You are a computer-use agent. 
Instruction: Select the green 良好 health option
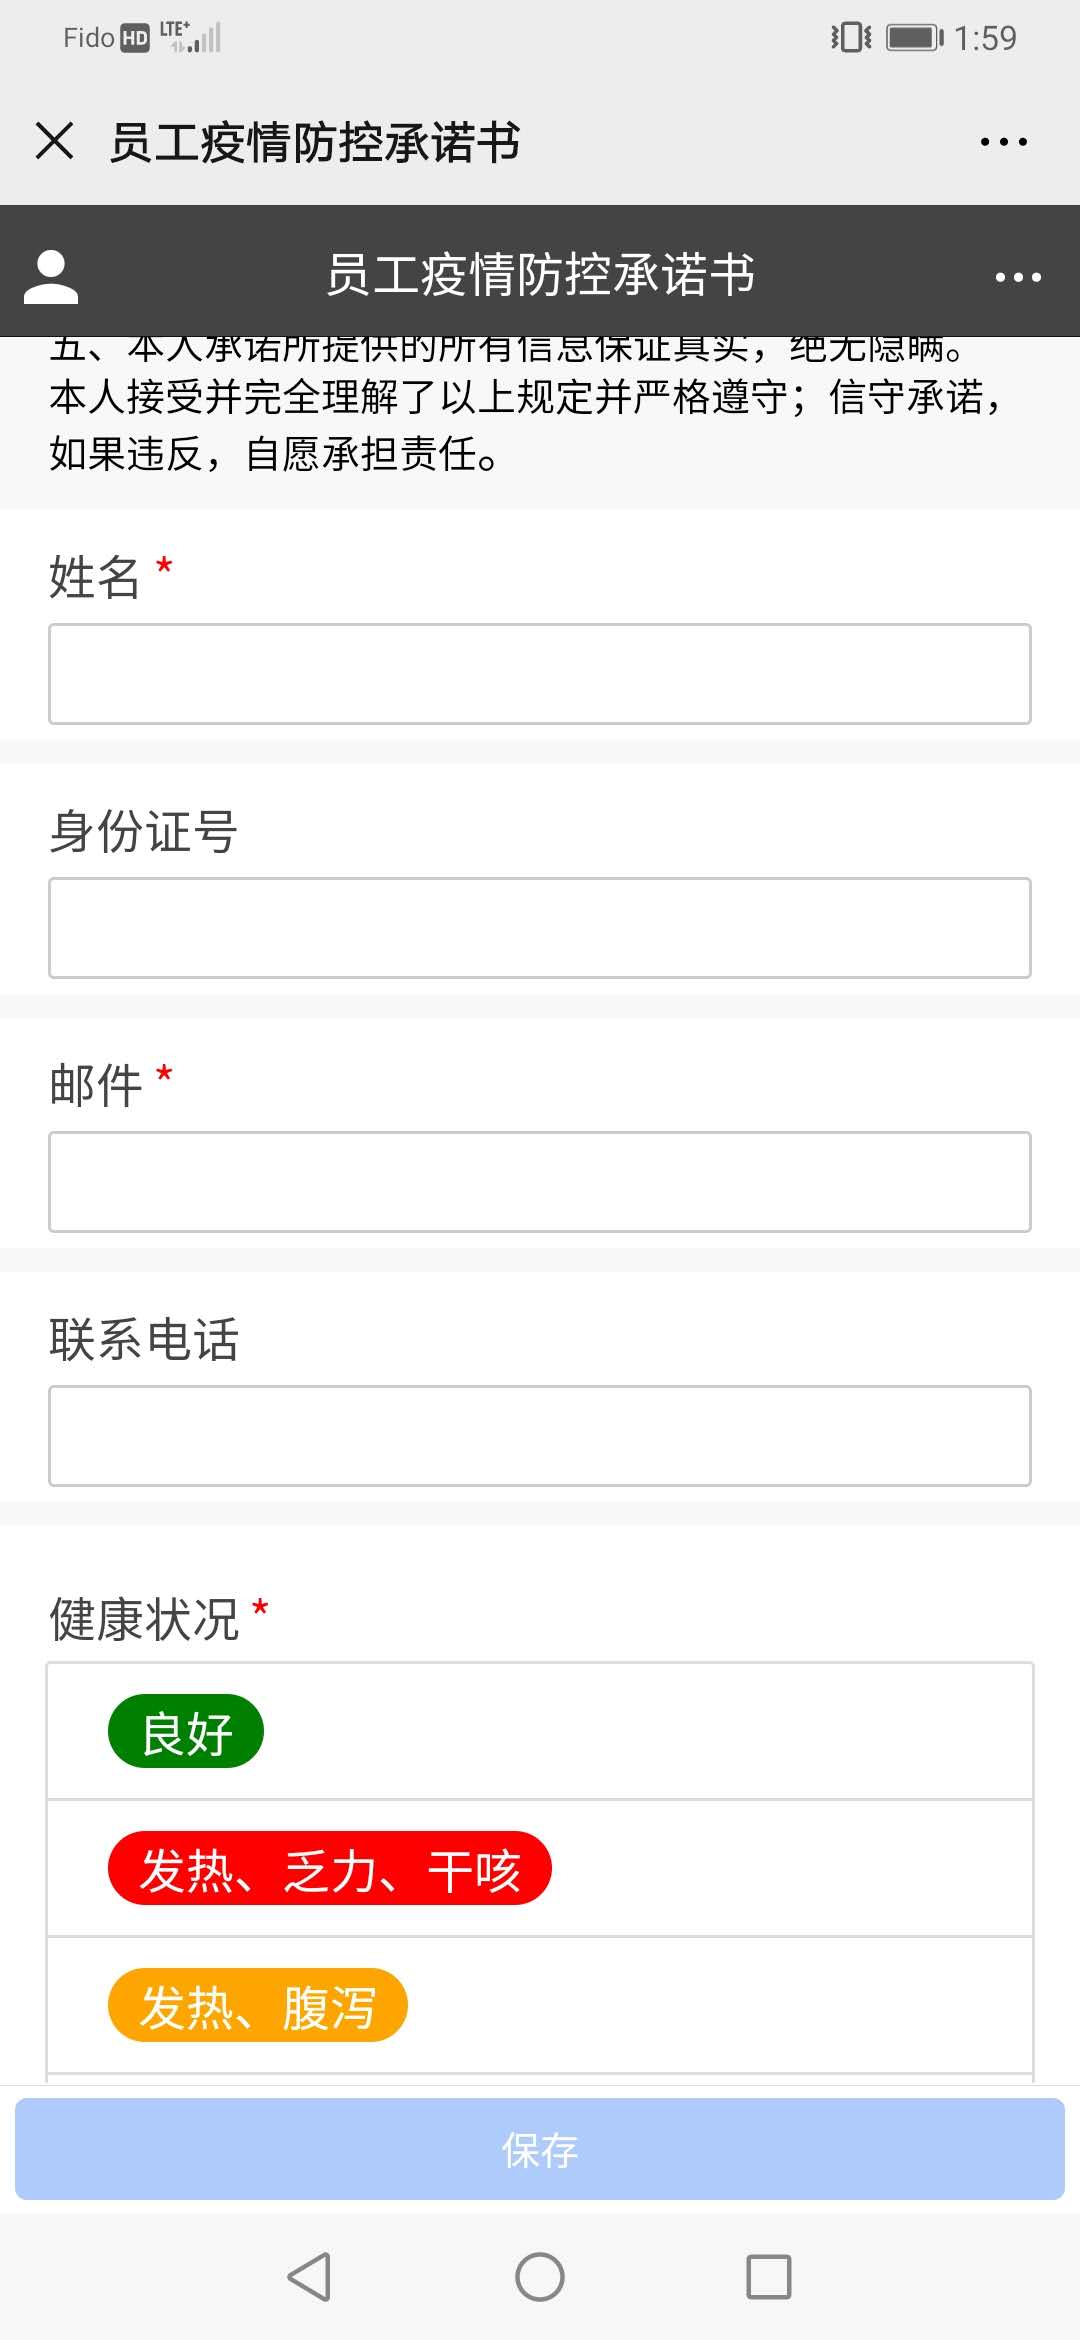(x=186, y=1731)
